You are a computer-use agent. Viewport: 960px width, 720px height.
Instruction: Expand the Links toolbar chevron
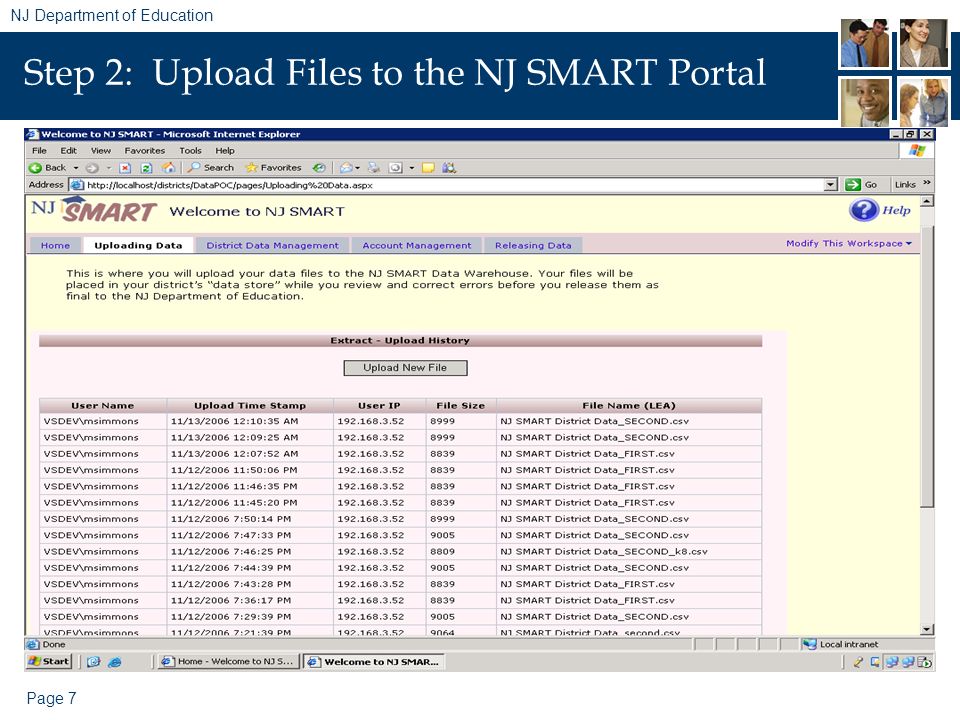927,182
